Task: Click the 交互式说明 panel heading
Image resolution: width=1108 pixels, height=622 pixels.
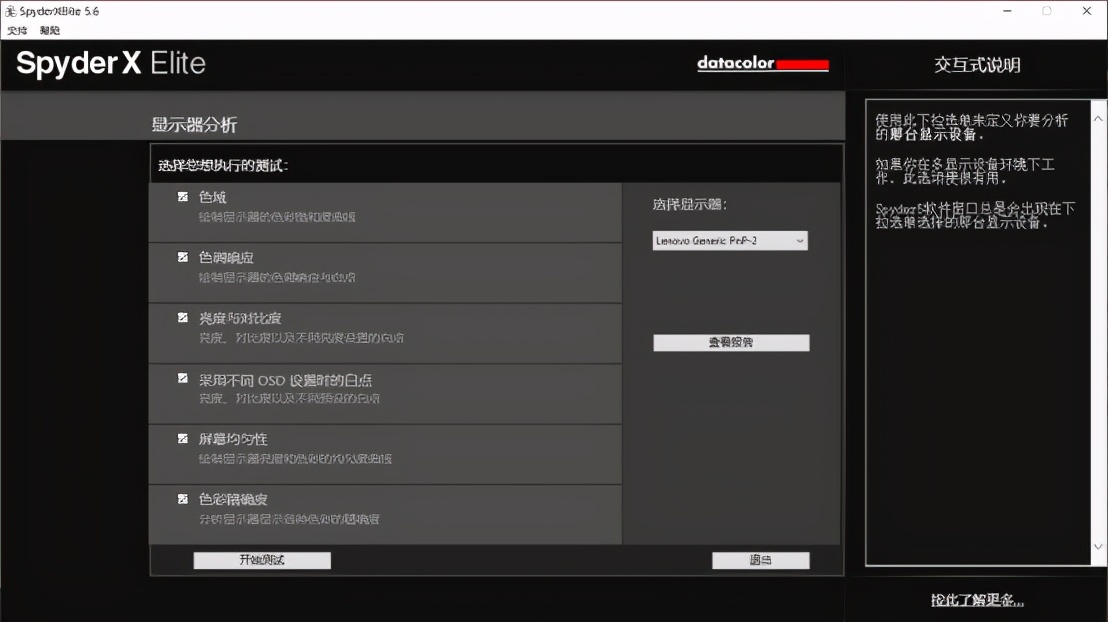Action: click(x=977, y=65)
